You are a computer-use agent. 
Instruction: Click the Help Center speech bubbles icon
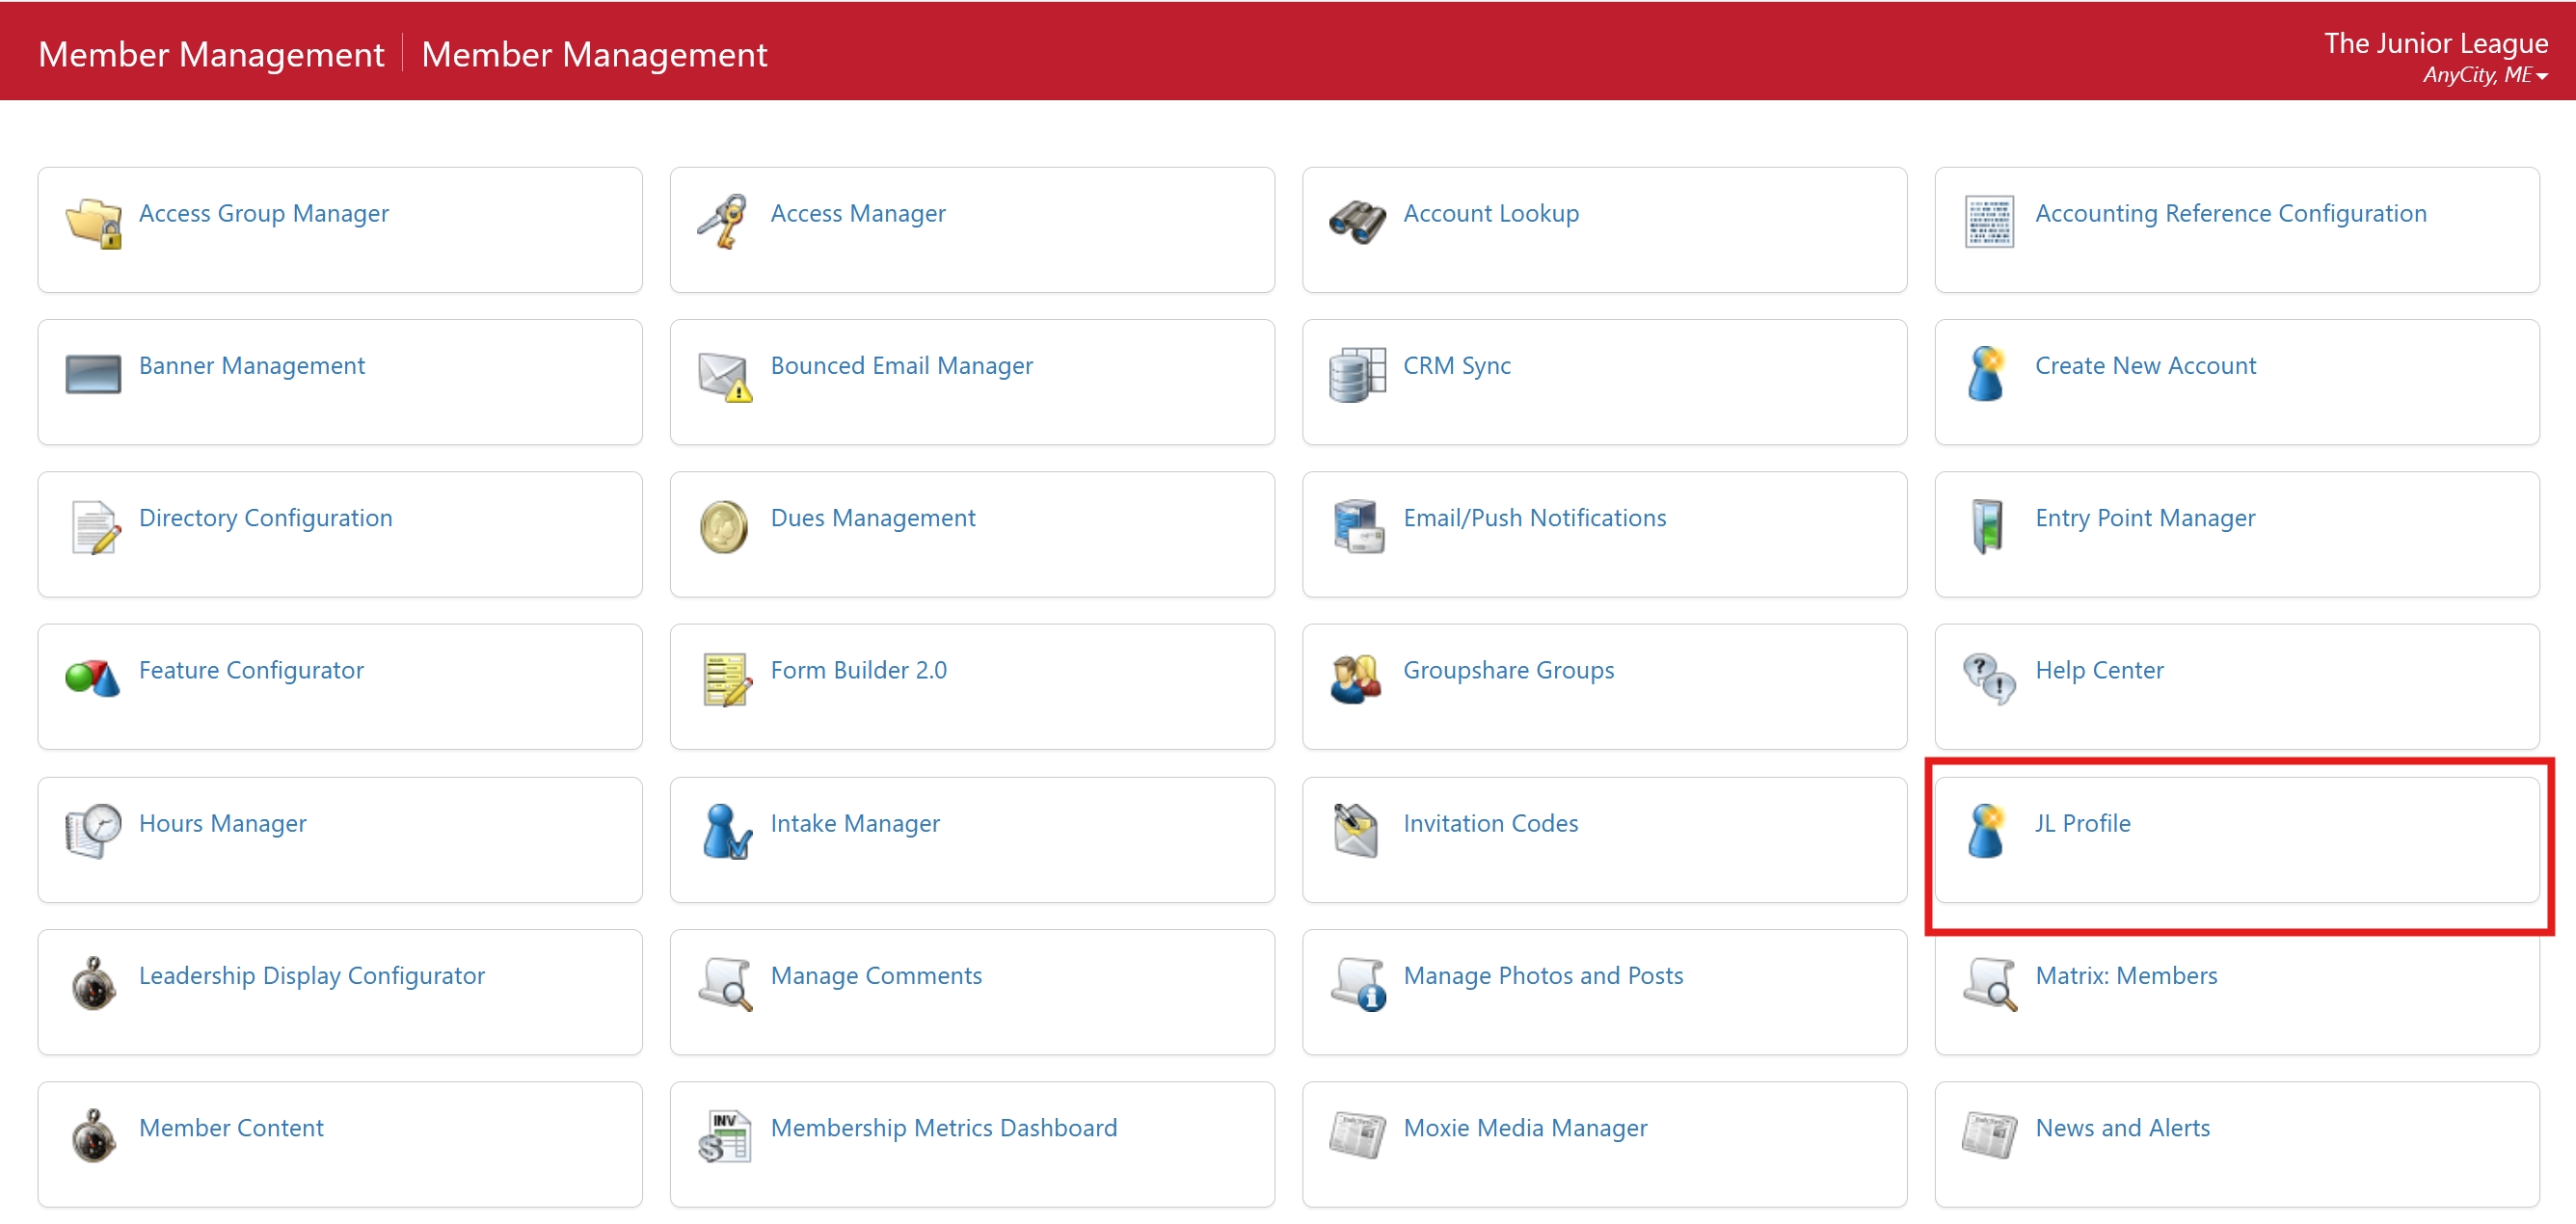[1988, 679]
